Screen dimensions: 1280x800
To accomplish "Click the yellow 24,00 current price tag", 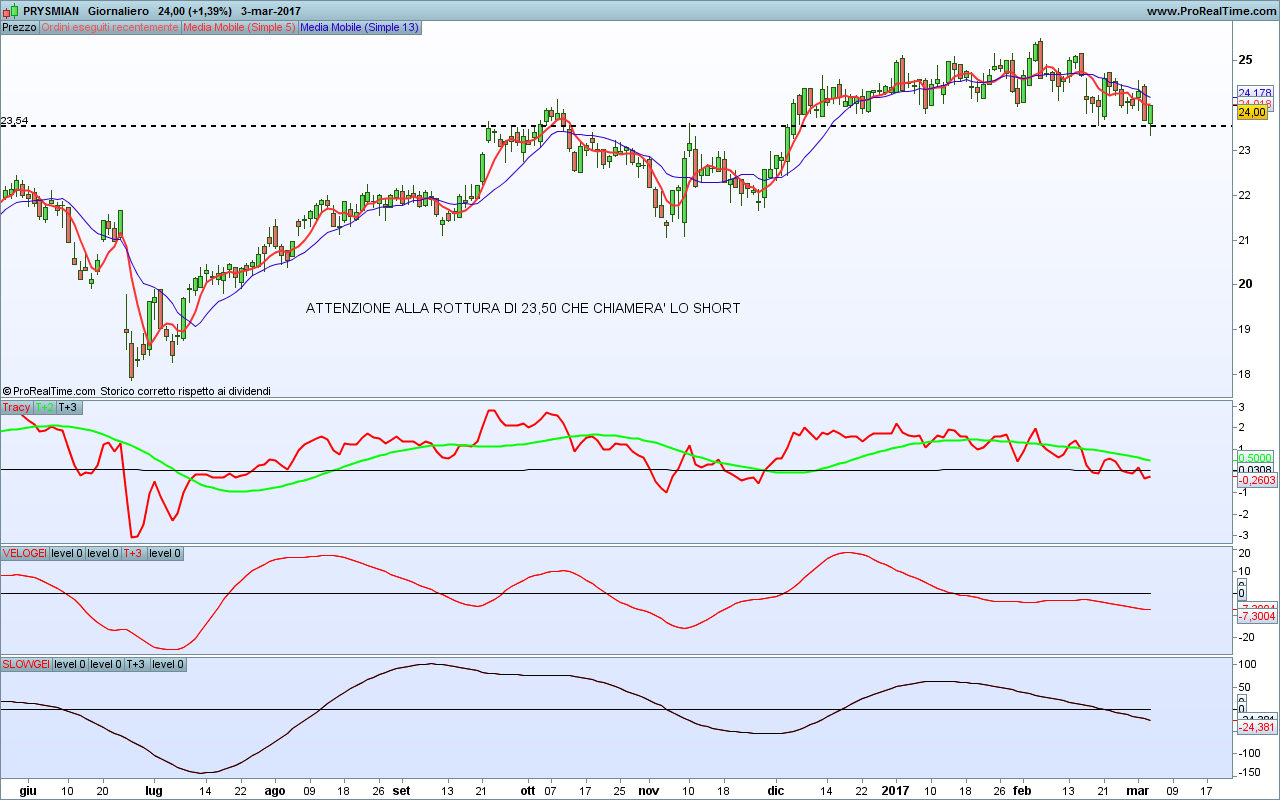I will pos(1252,113).
